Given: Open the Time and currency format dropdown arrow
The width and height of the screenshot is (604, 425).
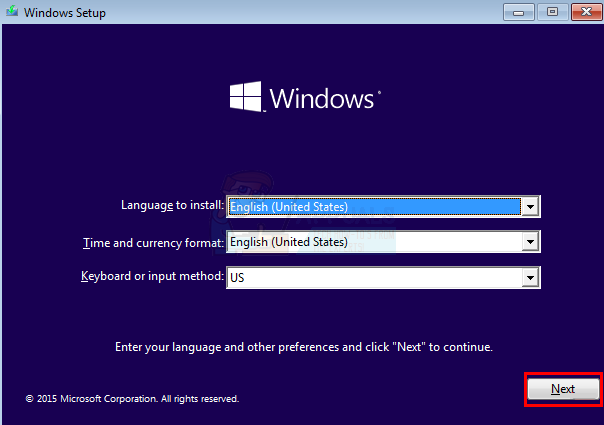Looking at the screenshot, I should (x=530, y=242).
